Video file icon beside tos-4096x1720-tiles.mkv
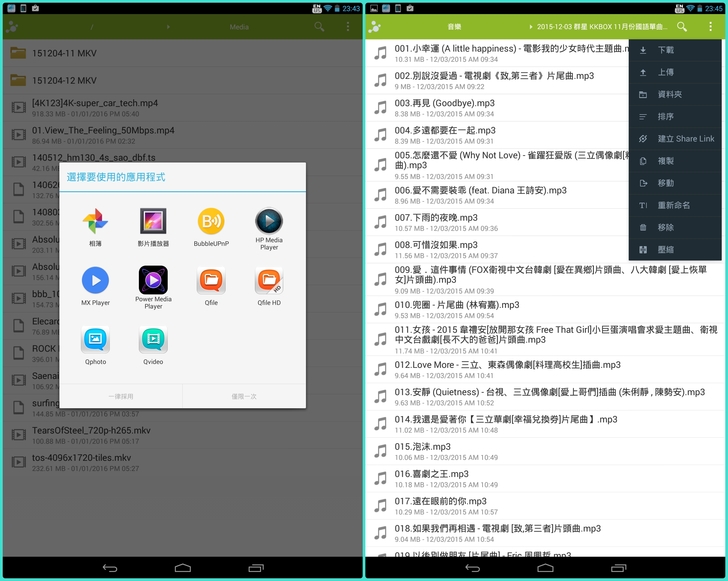Image resolution: width=728 pixels, height=581 pixels. [x=19, y=462]
